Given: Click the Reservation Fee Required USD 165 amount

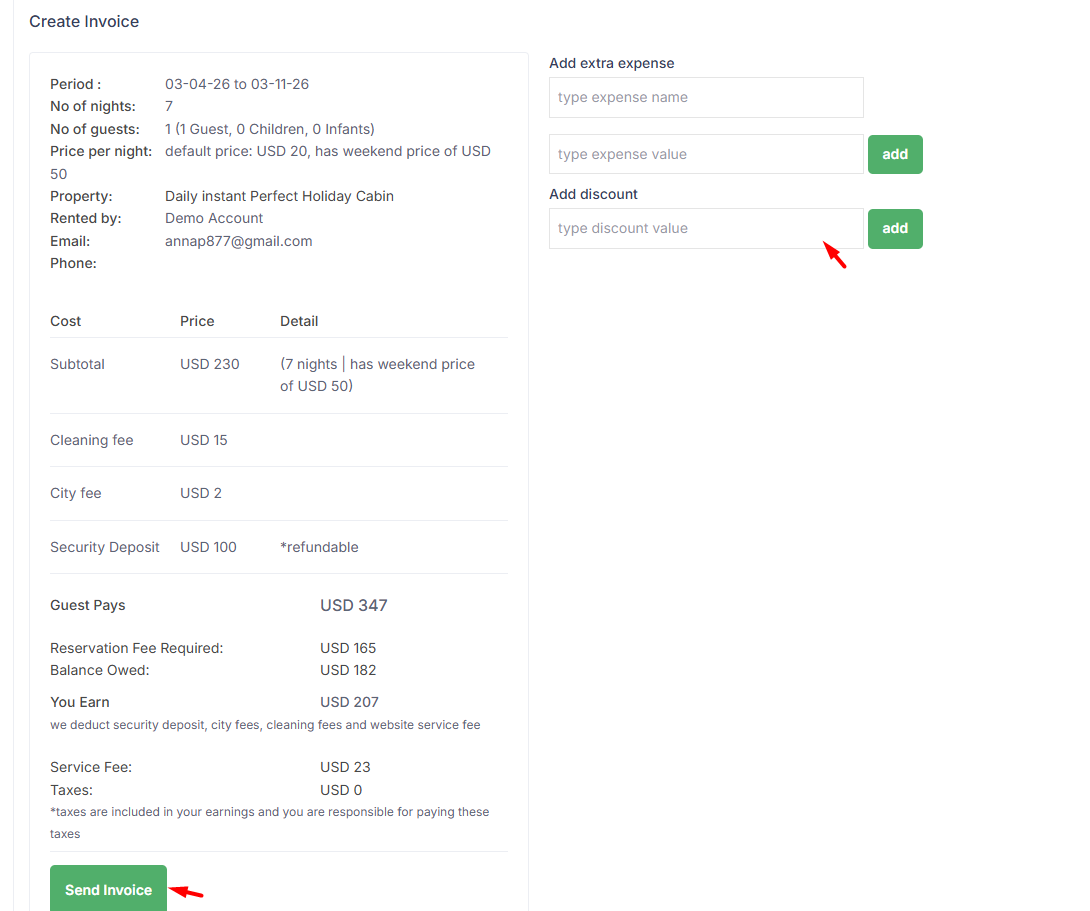Looking at the screenshot, I should pyautogui.click(x=348, y=648).
